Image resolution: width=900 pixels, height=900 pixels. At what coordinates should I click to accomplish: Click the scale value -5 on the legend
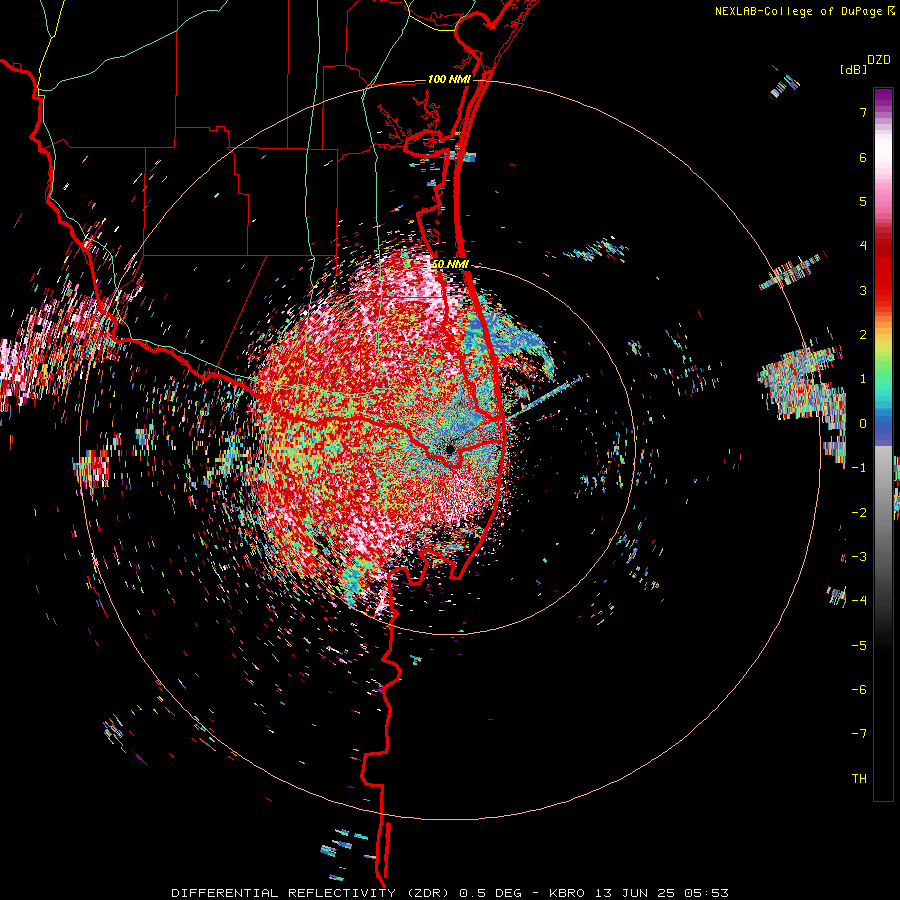tap(859, 646)
